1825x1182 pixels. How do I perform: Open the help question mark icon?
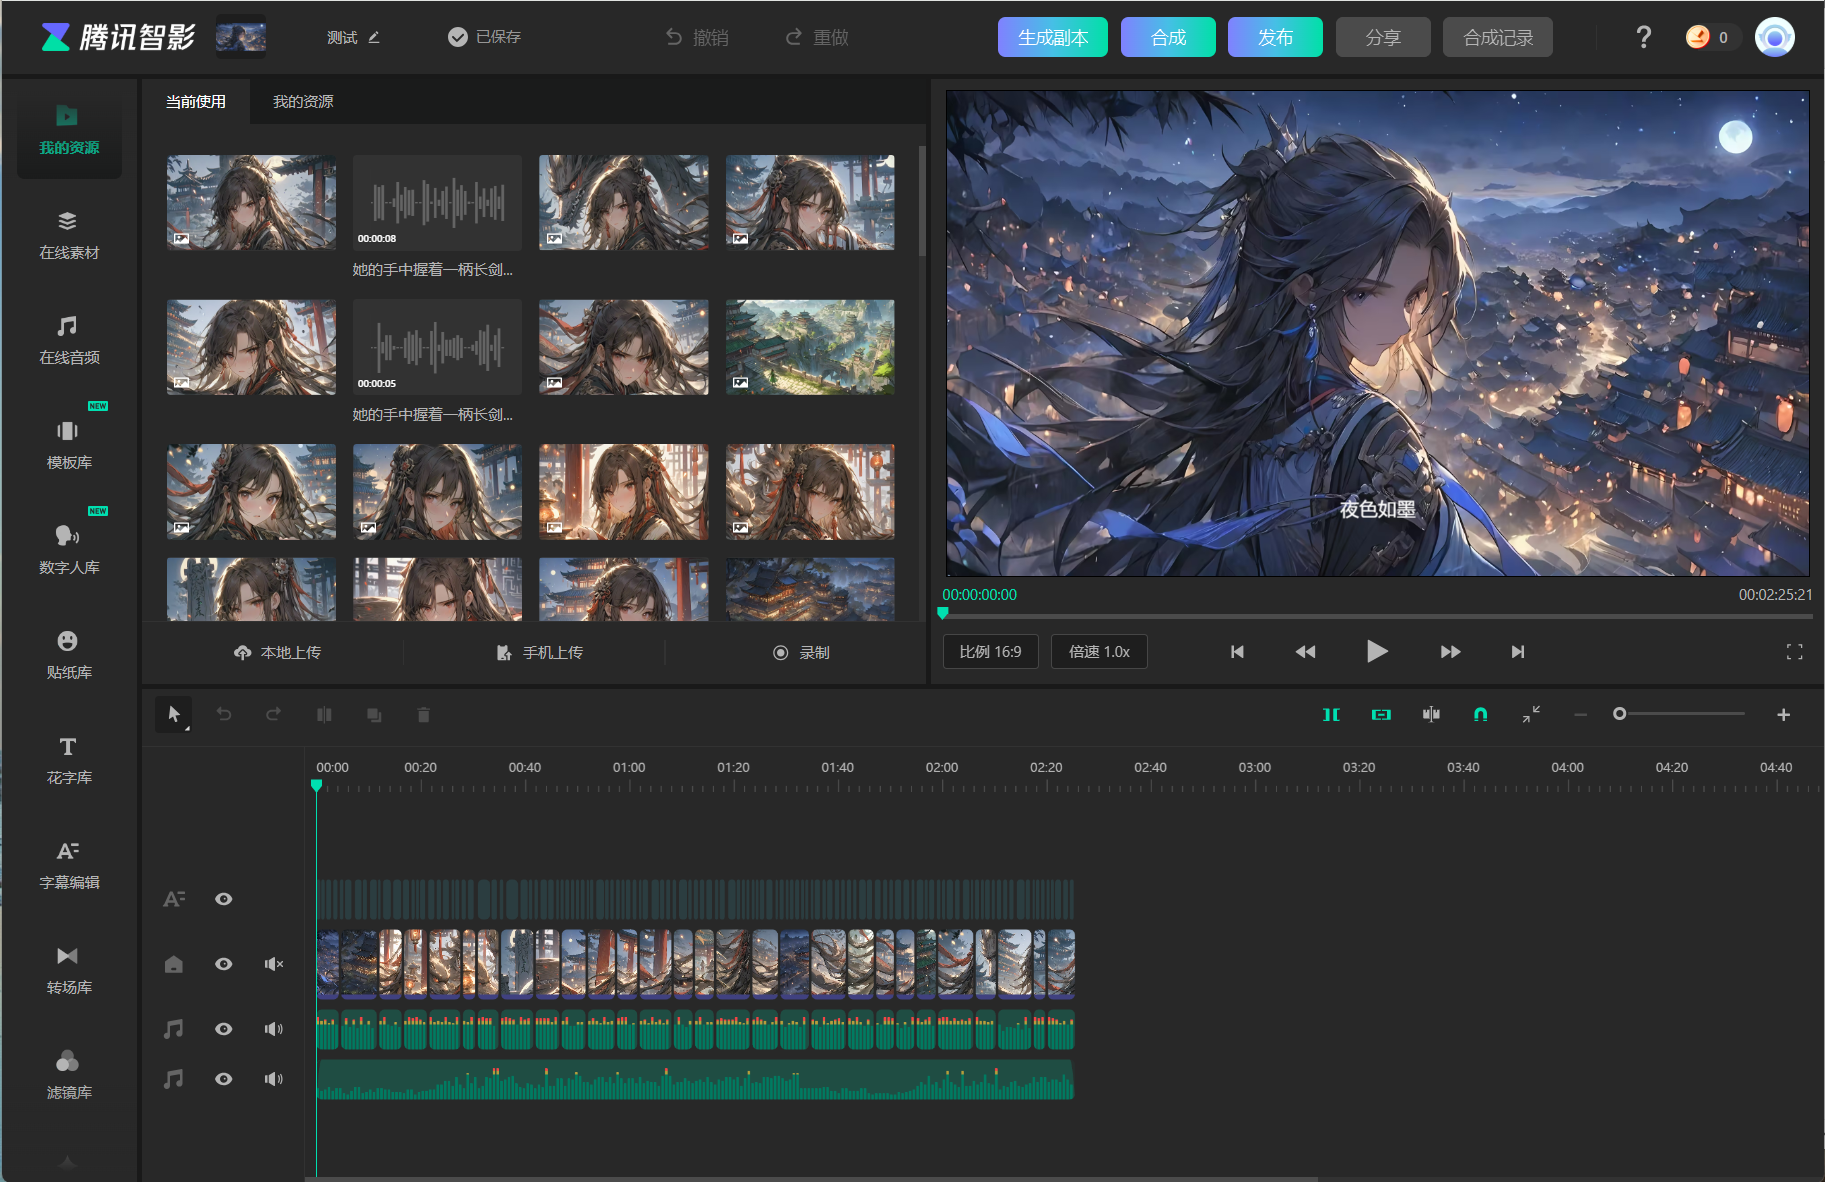[1643, 38]
